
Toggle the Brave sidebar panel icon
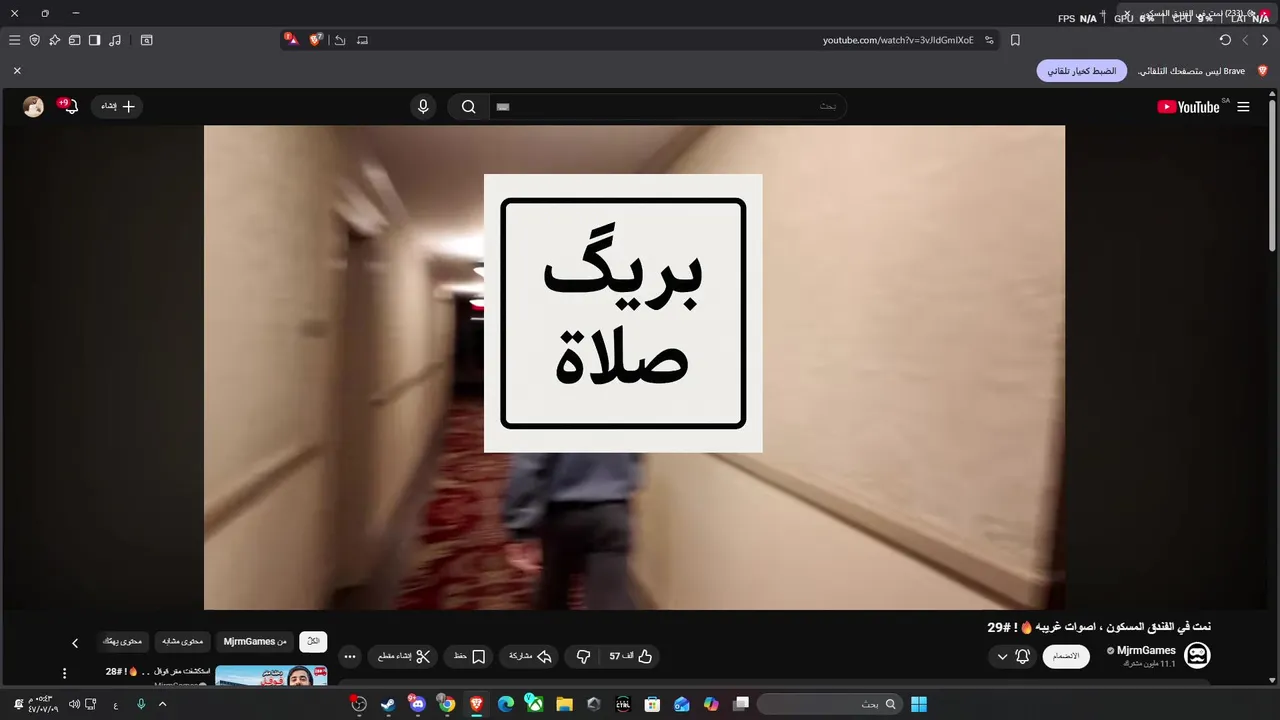point(94,40)
